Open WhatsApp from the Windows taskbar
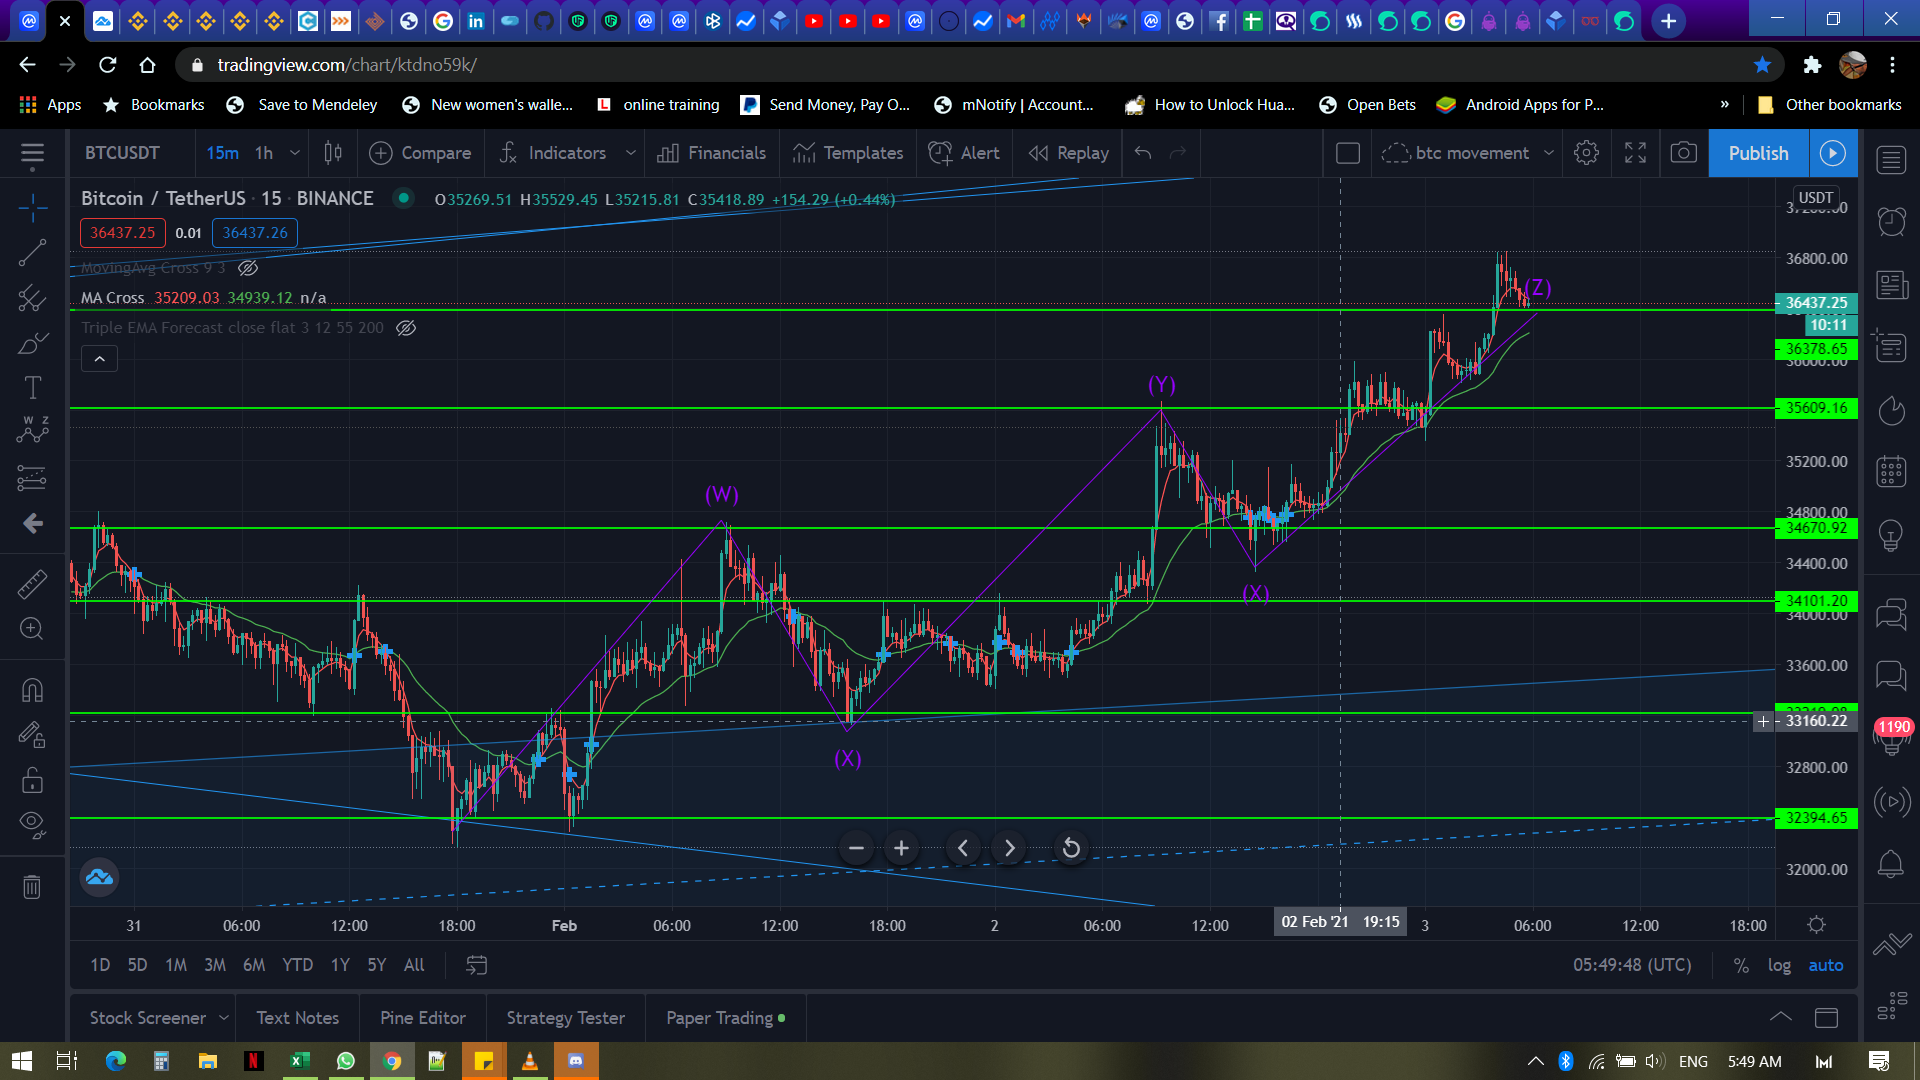Viewport: 1920px width, 1080px height. pos(346,1061)
